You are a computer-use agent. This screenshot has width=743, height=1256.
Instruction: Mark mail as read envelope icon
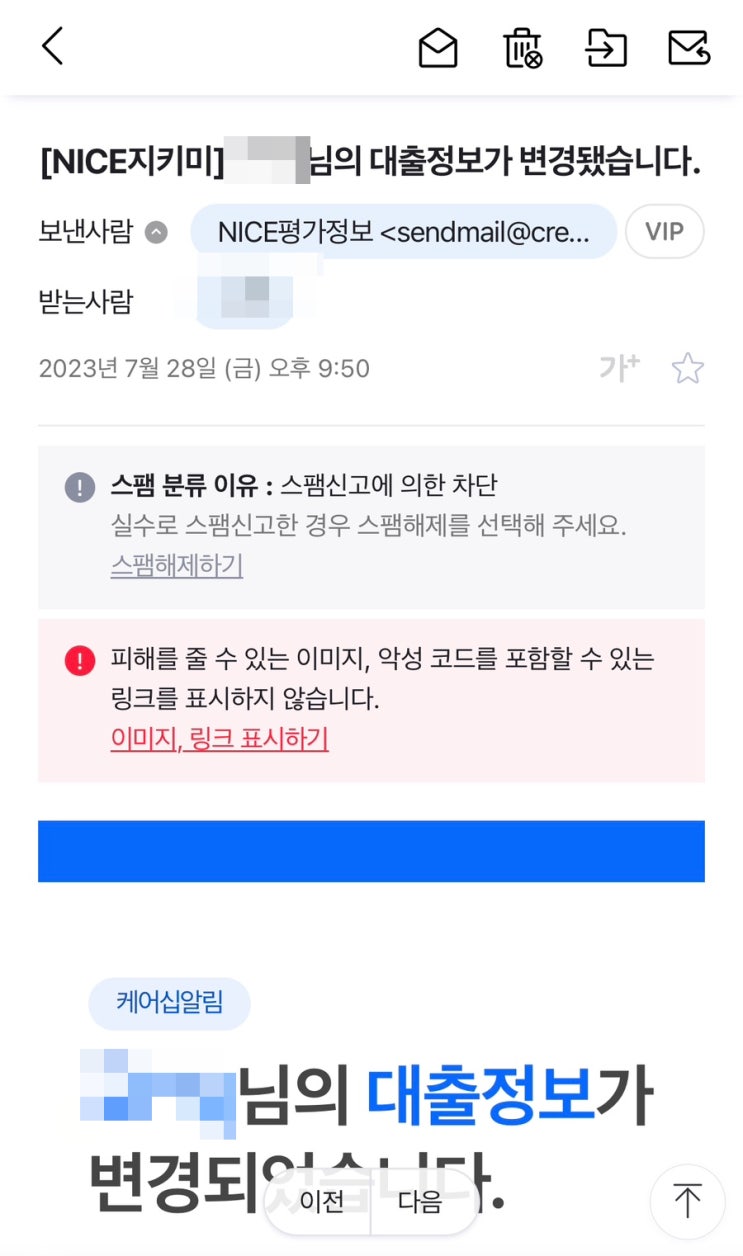point(438,48)
